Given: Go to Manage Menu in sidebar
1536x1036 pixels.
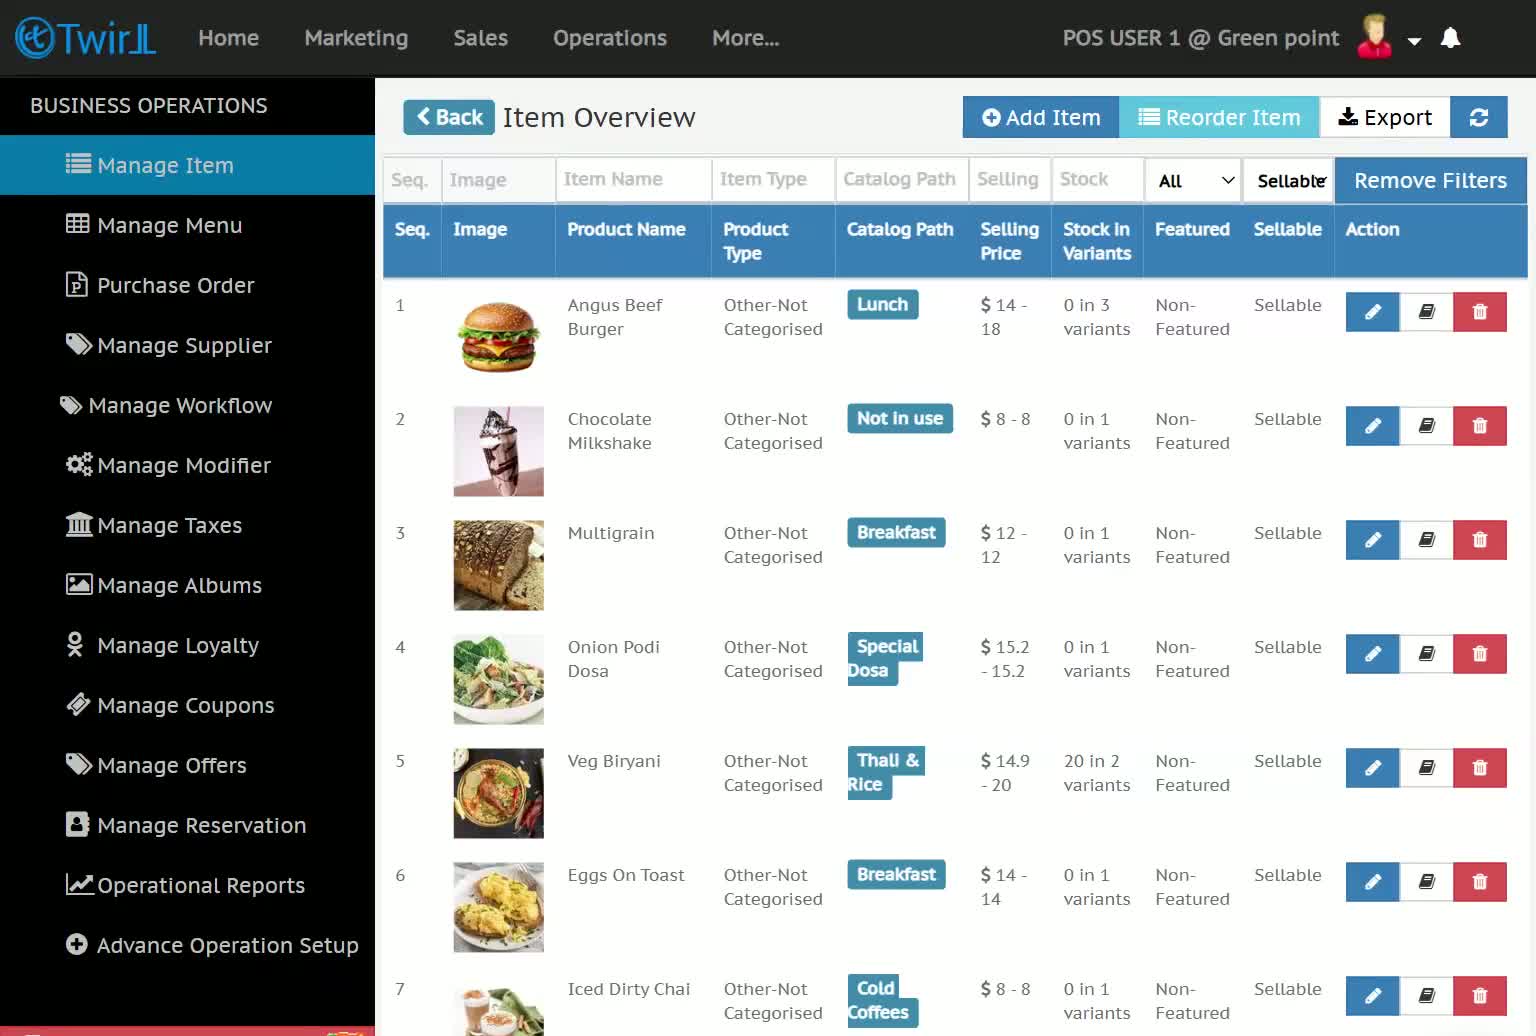Looking at the screenshot, I should tap(187, 225).
